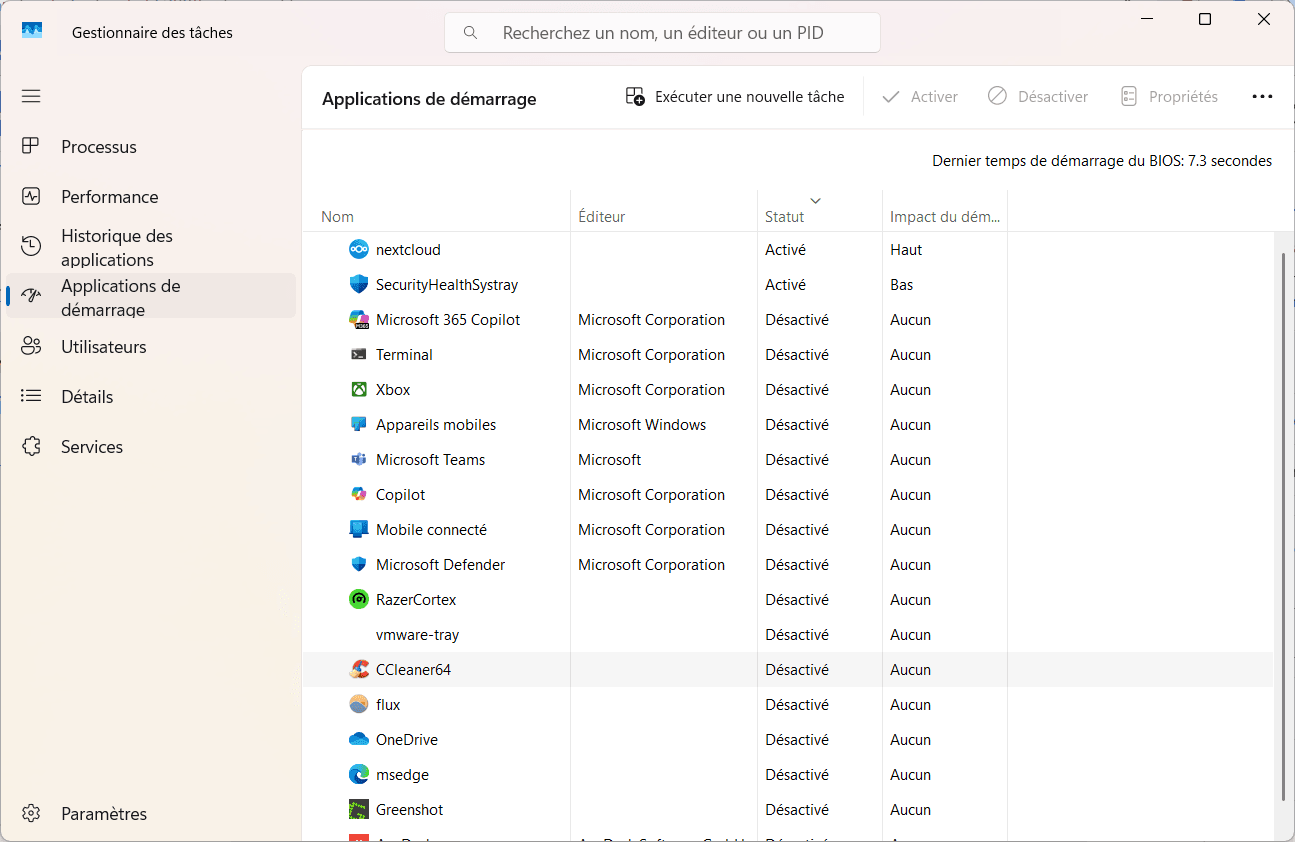
Task: Click the Performance sidebar icon
Action: [31, 196]
